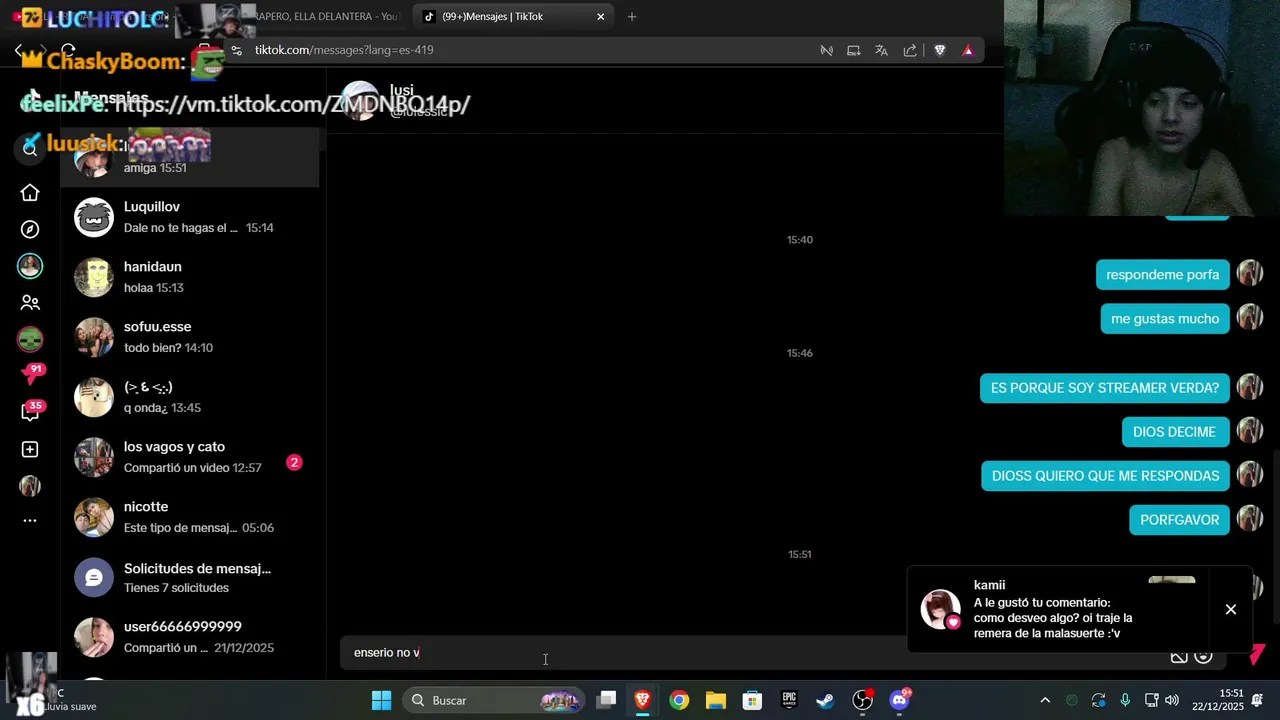Click the send message arrow icon
This screenshot has height=720, width=1280.
coord(1257,655)
